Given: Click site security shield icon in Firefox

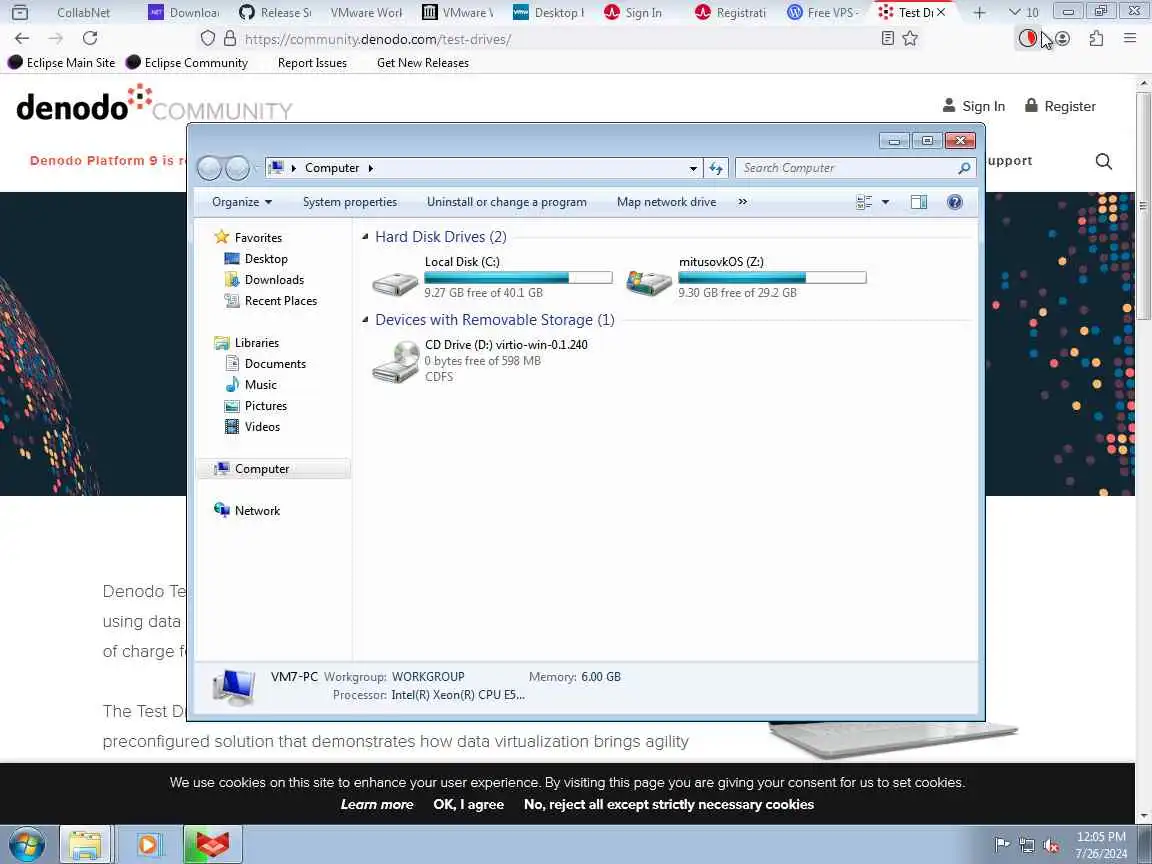Looking at the screenshot, I should (x=208, y=38).
